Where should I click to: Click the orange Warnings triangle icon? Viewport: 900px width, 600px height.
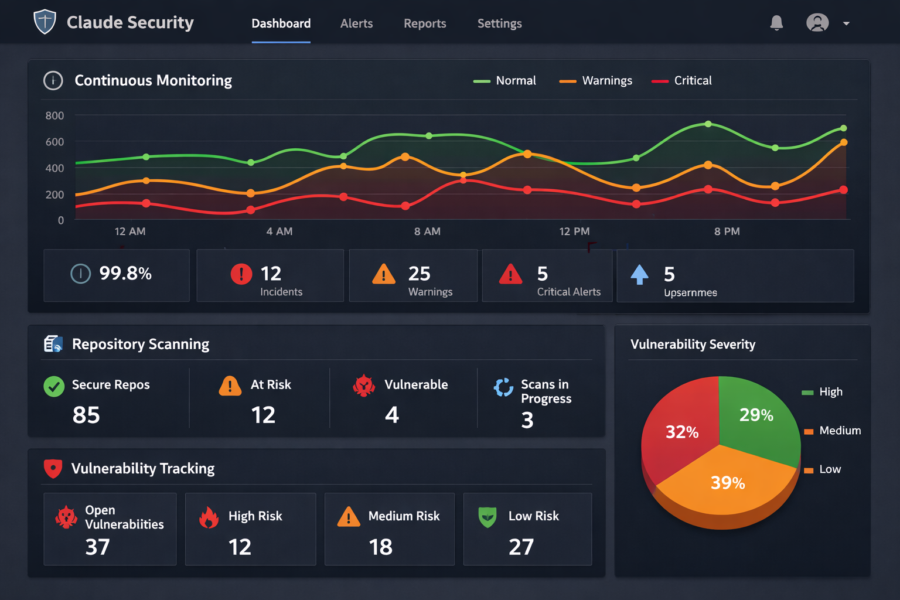383,274
